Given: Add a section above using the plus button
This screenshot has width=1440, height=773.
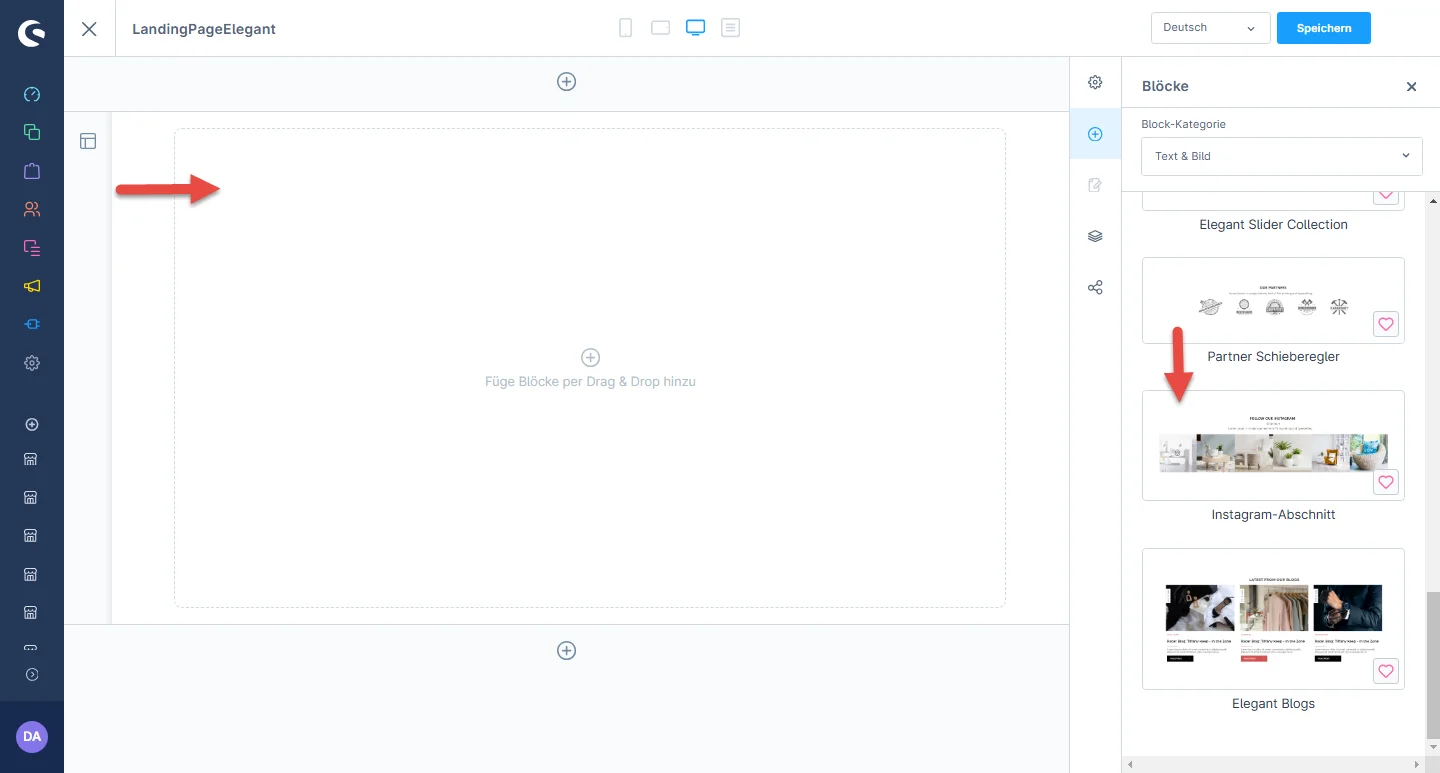Looking at the screenshot, I should tap(566, 82).
